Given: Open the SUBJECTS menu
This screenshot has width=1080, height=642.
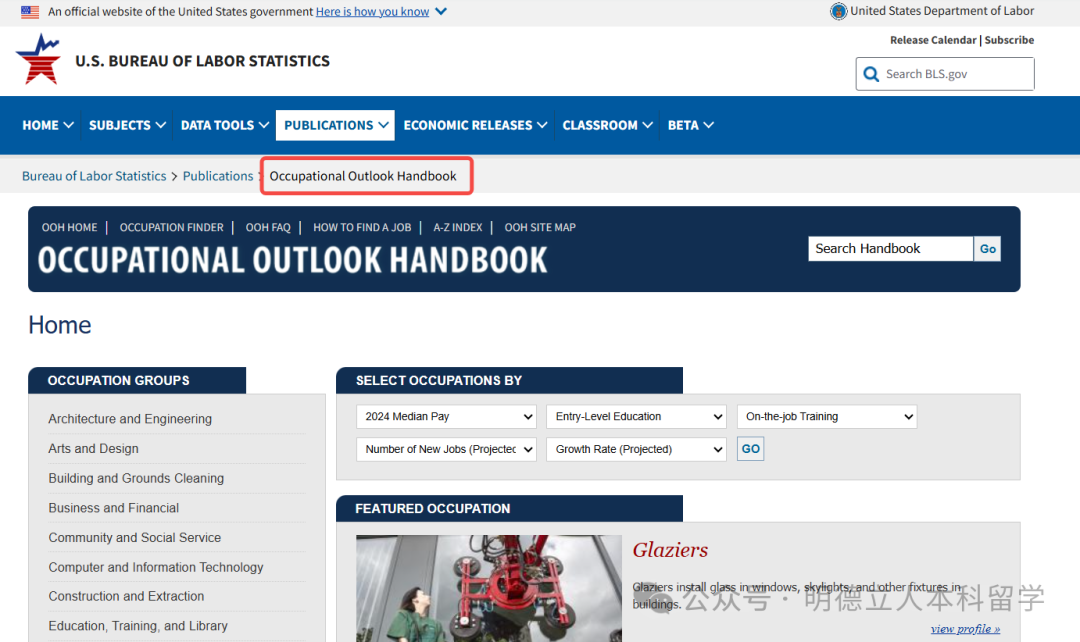Looking at the screenshot, I should tap(127, 125).
